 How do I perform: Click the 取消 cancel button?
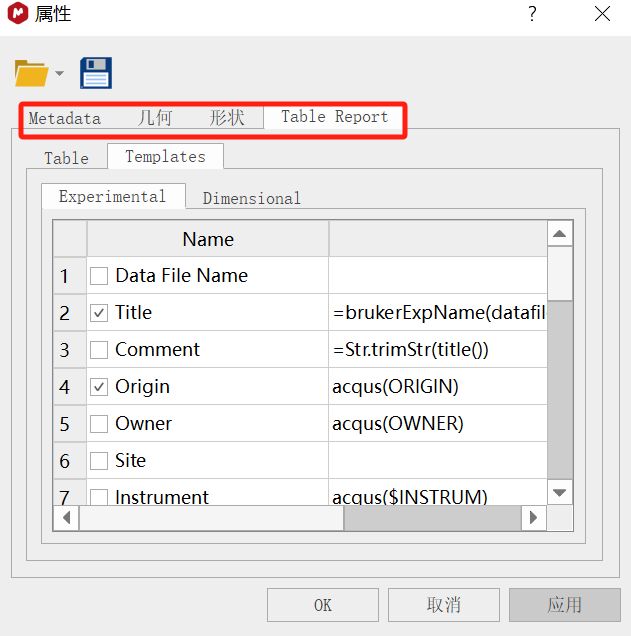[x=443, y=605]
